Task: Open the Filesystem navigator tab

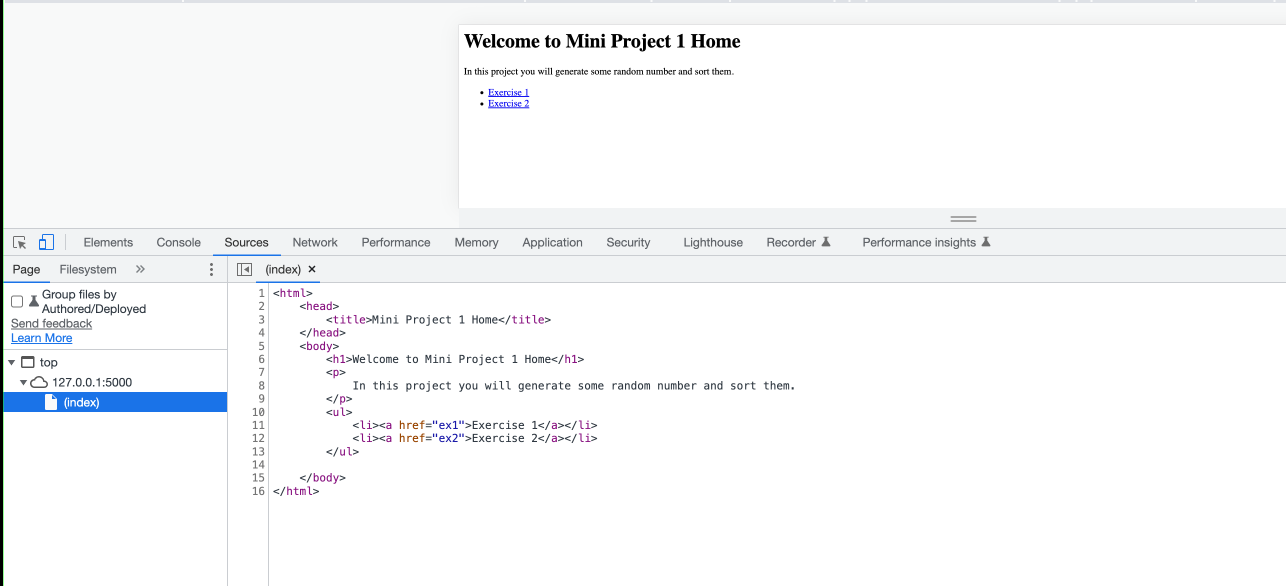Action: point(88,269)
